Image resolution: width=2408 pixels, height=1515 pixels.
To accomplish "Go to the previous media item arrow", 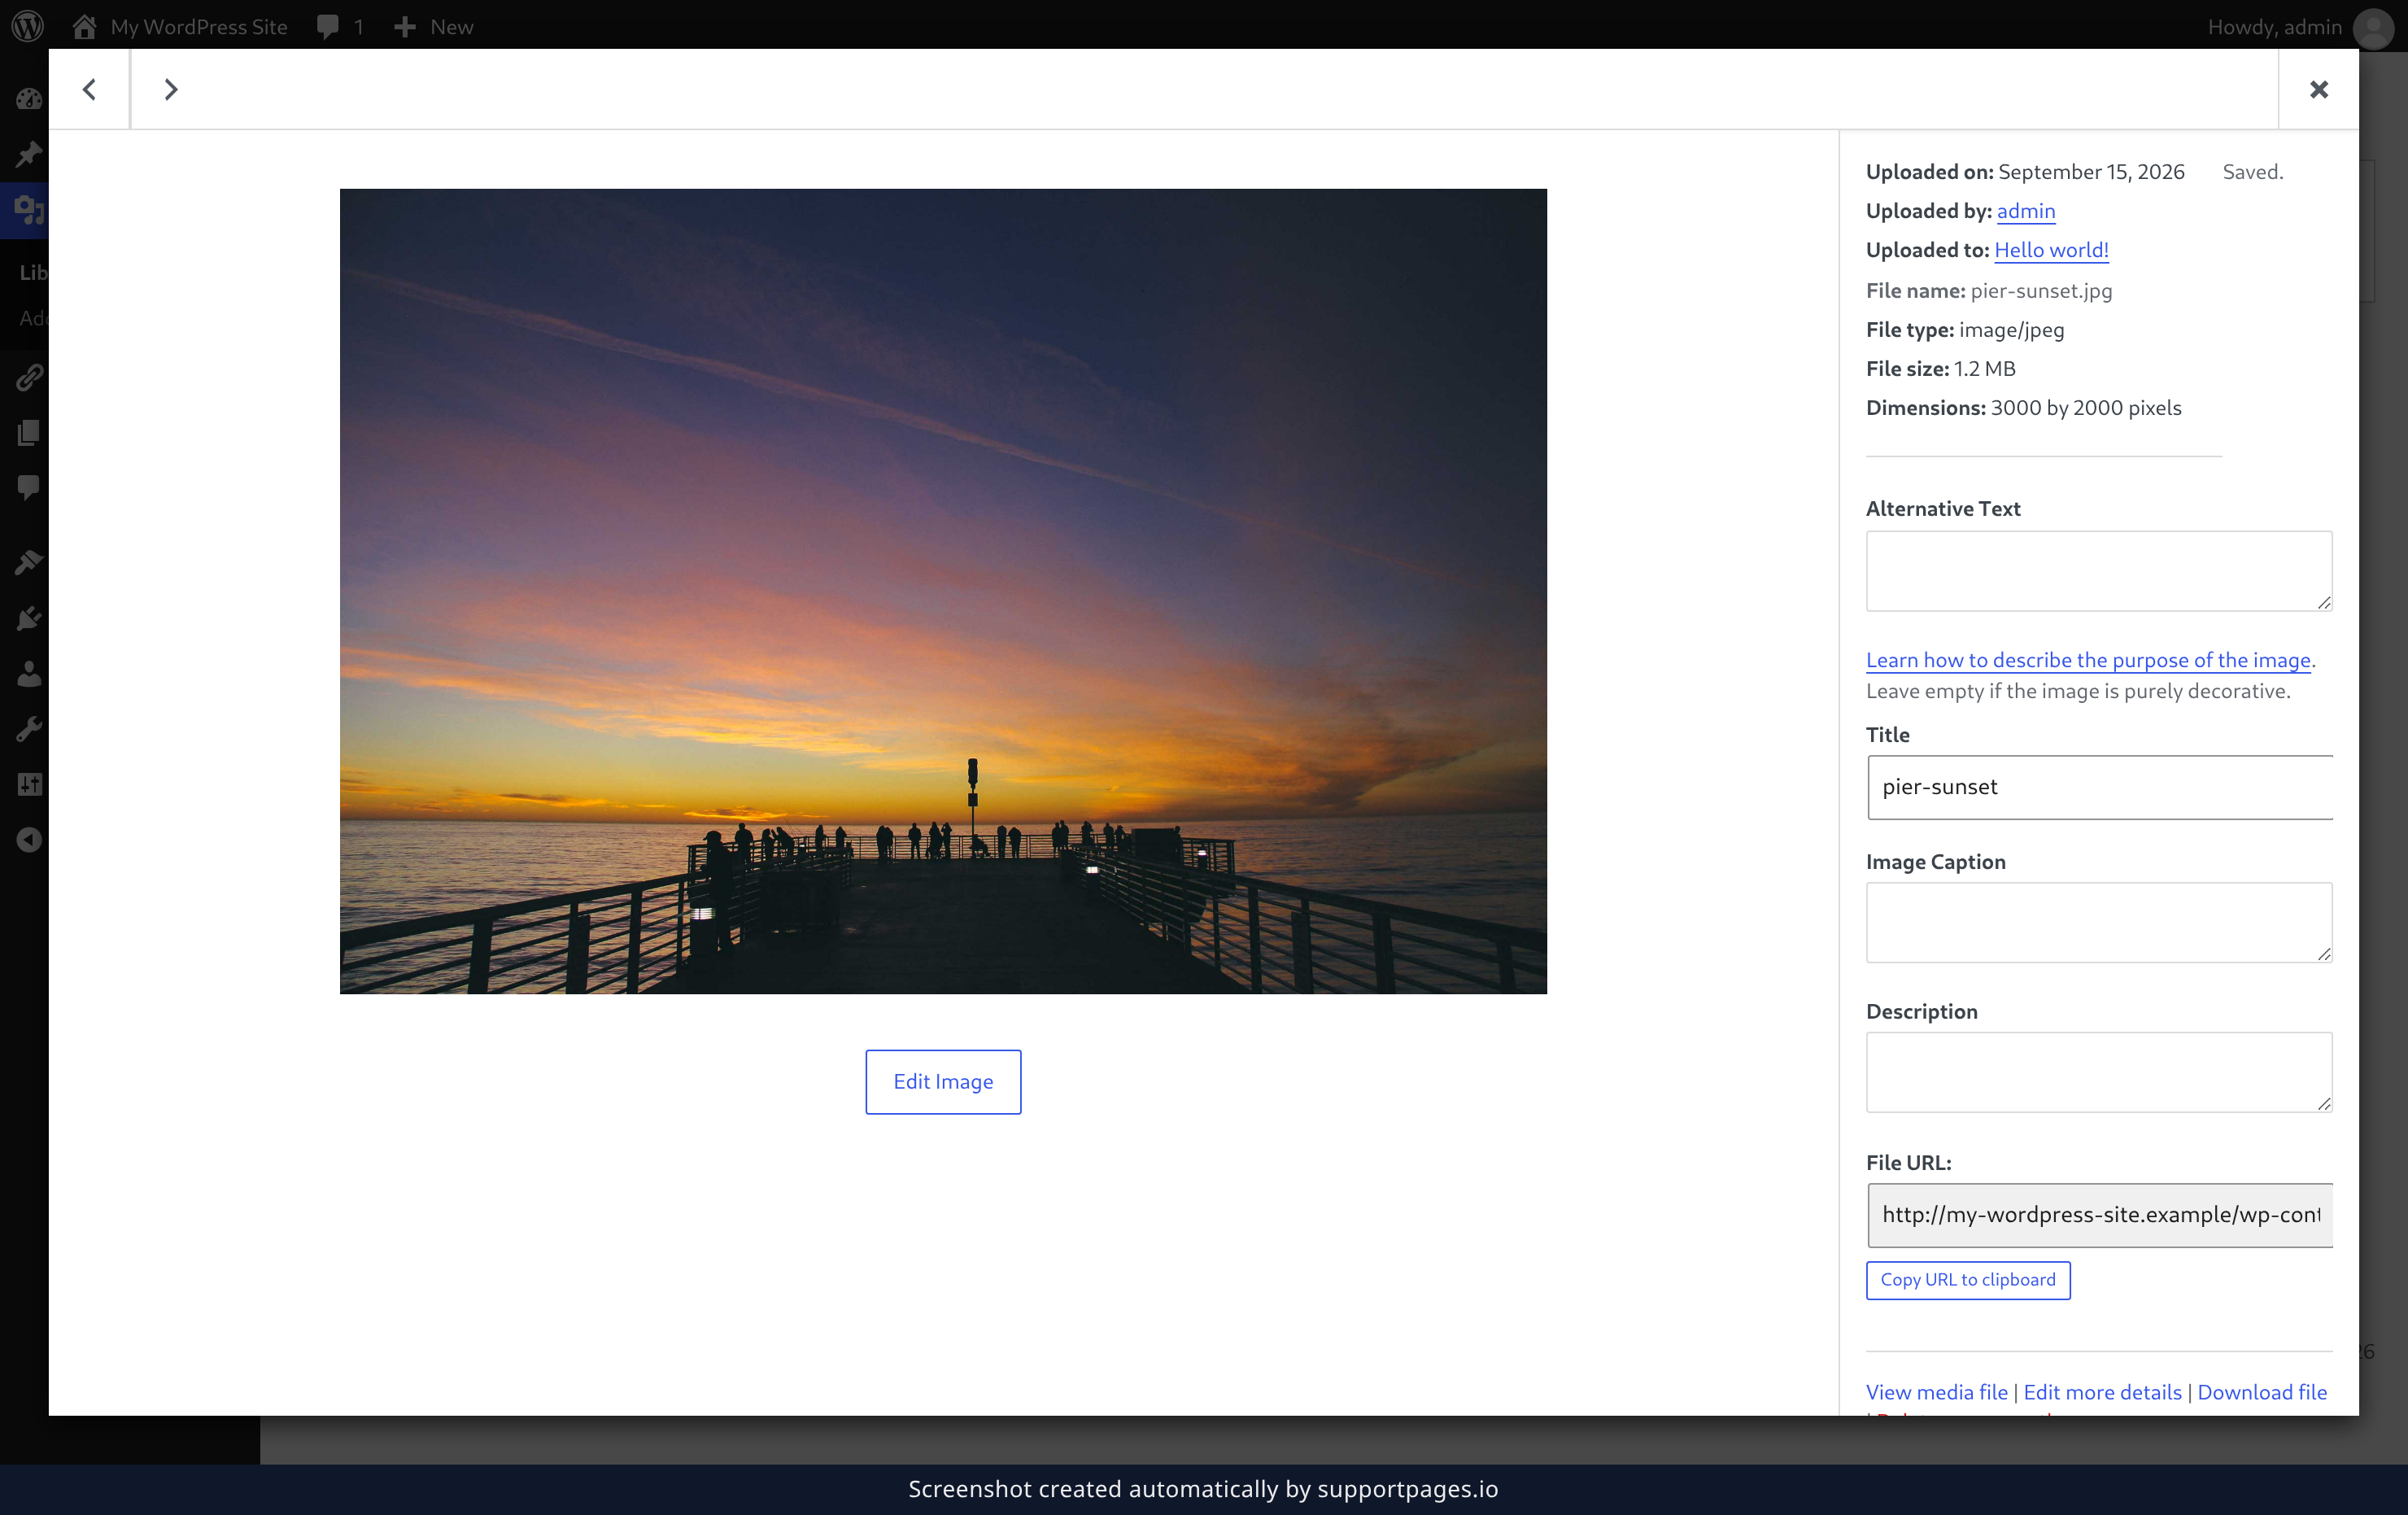I will pyautogui.click(x=89, y=90).
